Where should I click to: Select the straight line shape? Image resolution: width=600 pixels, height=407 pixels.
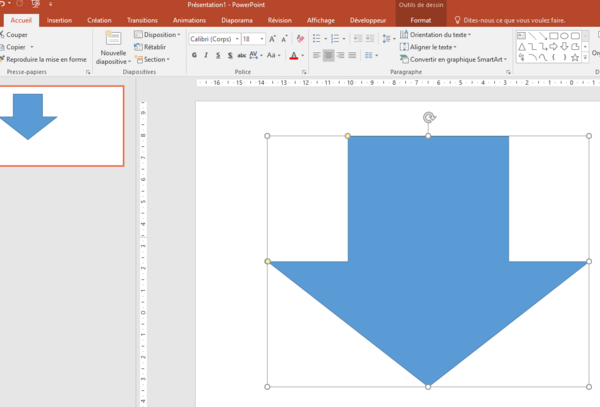(532, 36)
